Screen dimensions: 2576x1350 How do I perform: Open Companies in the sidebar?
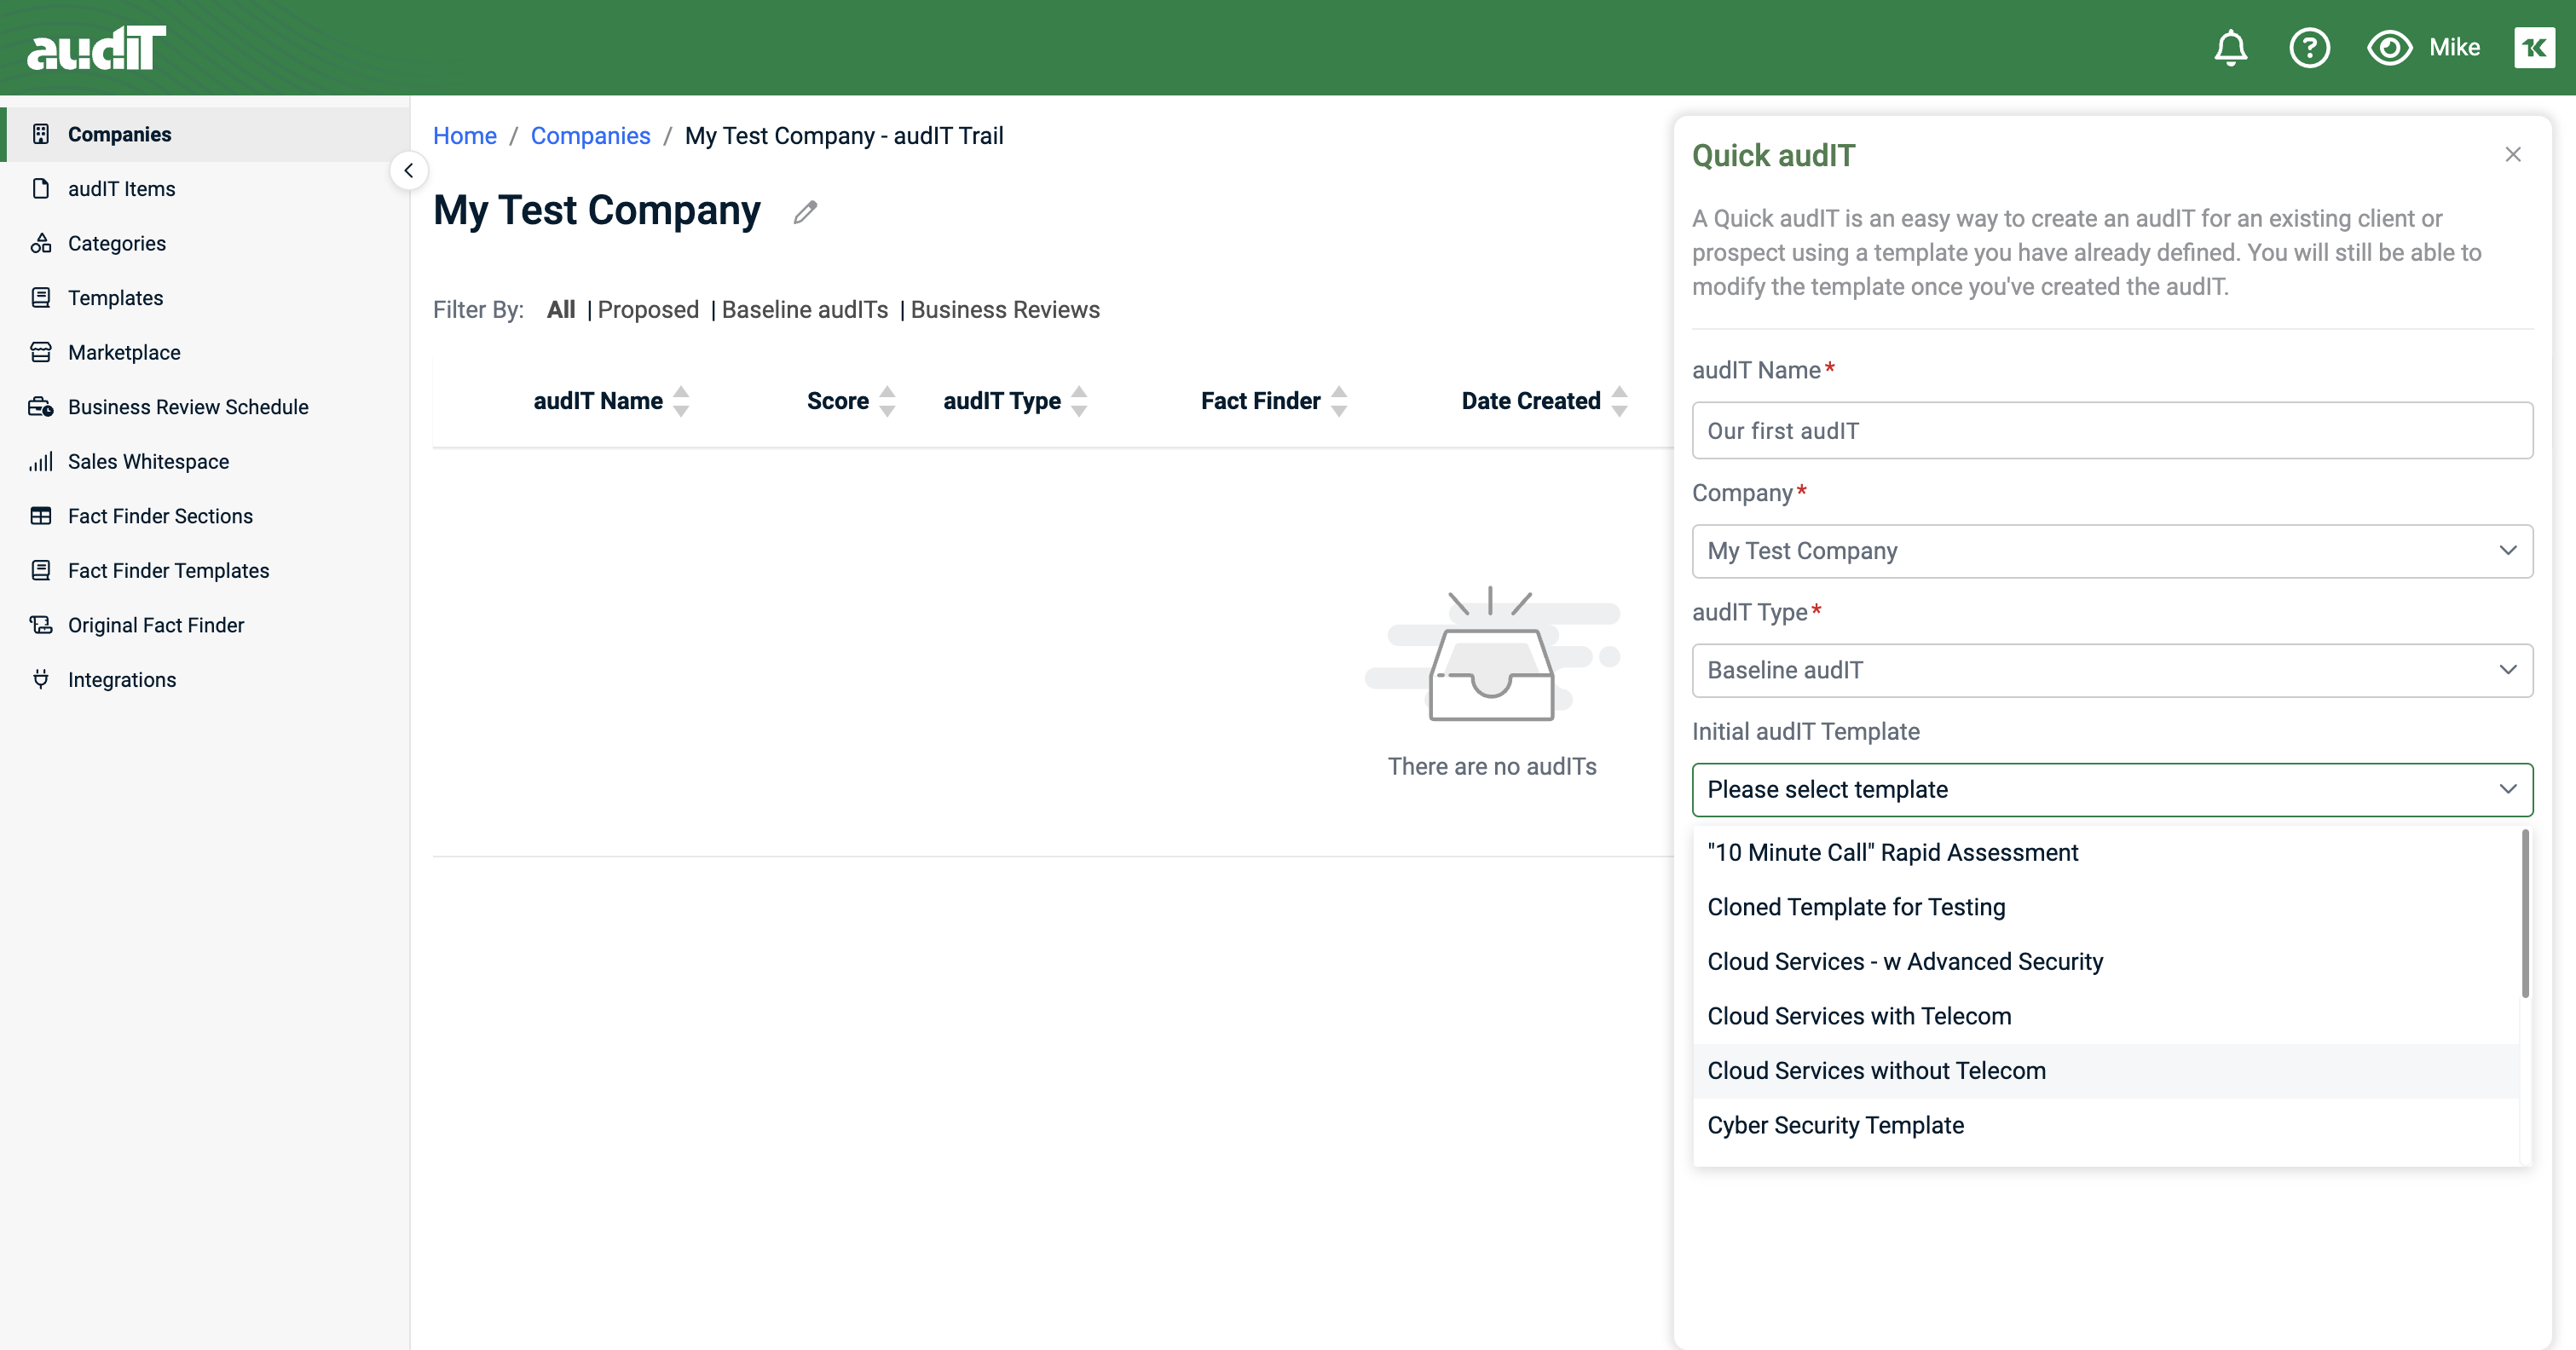205,134
